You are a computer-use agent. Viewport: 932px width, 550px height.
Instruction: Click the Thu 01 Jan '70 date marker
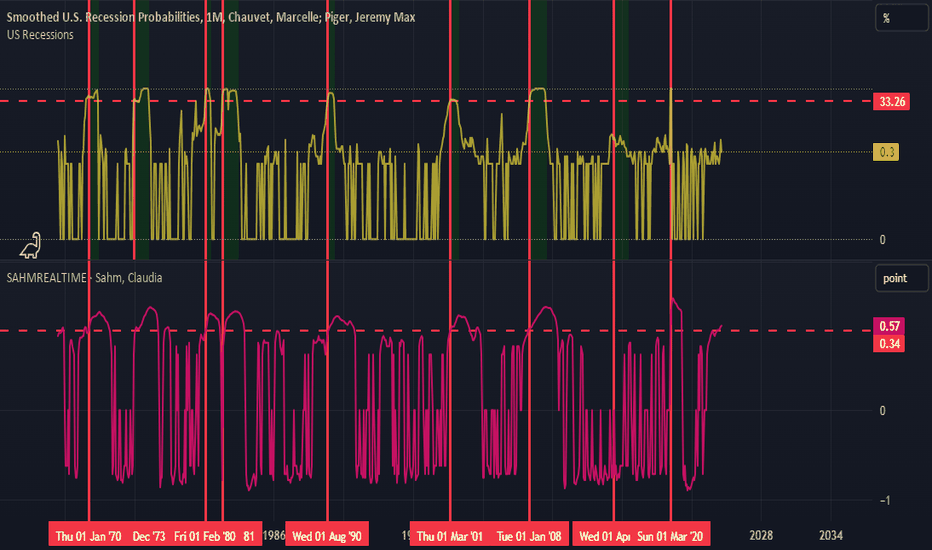88,536
